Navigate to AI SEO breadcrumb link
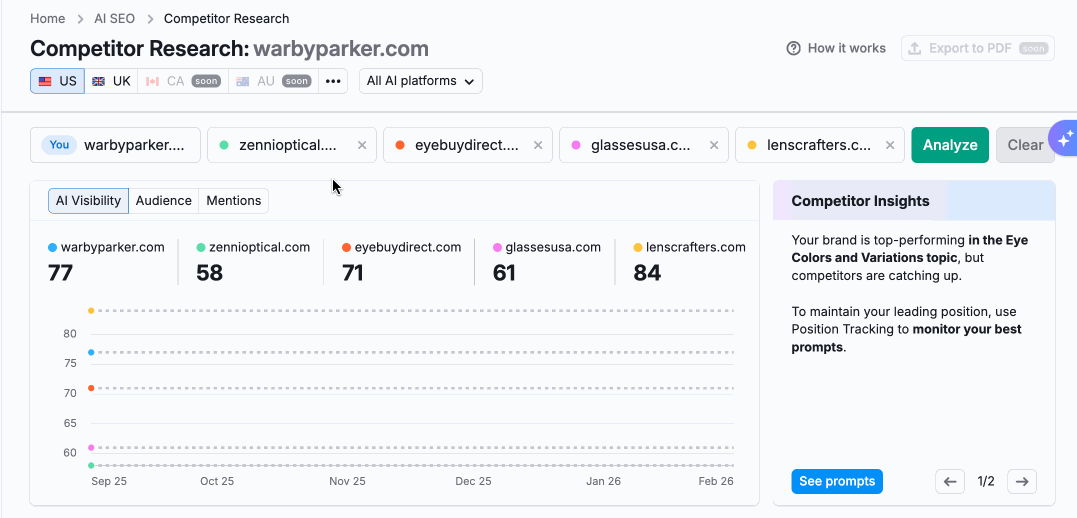 click(114, 18)
